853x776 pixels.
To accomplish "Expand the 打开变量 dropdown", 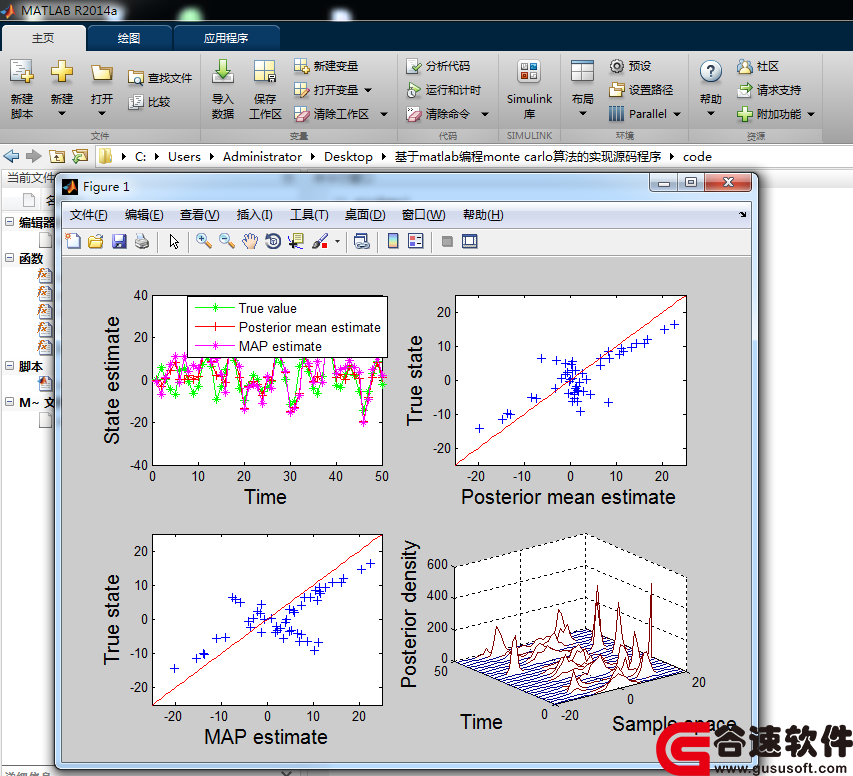I will click(x=368, y=90).
